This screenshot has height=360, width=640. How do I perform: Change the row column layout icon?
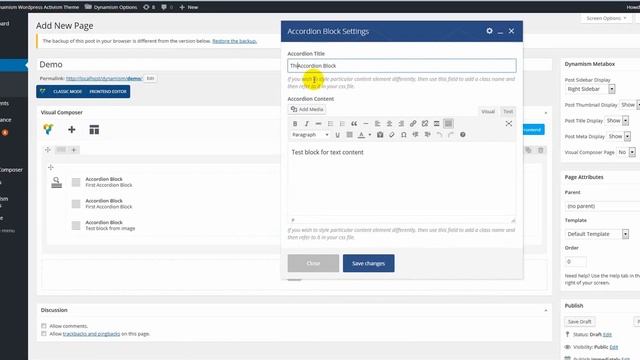61,150
